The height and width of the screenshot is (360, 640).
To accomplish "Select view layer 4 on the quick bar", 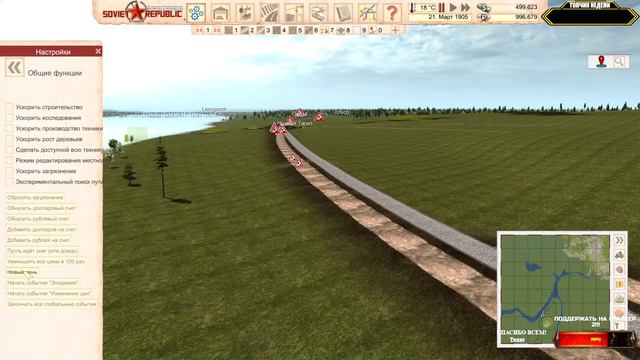I will tap(279, 30).
